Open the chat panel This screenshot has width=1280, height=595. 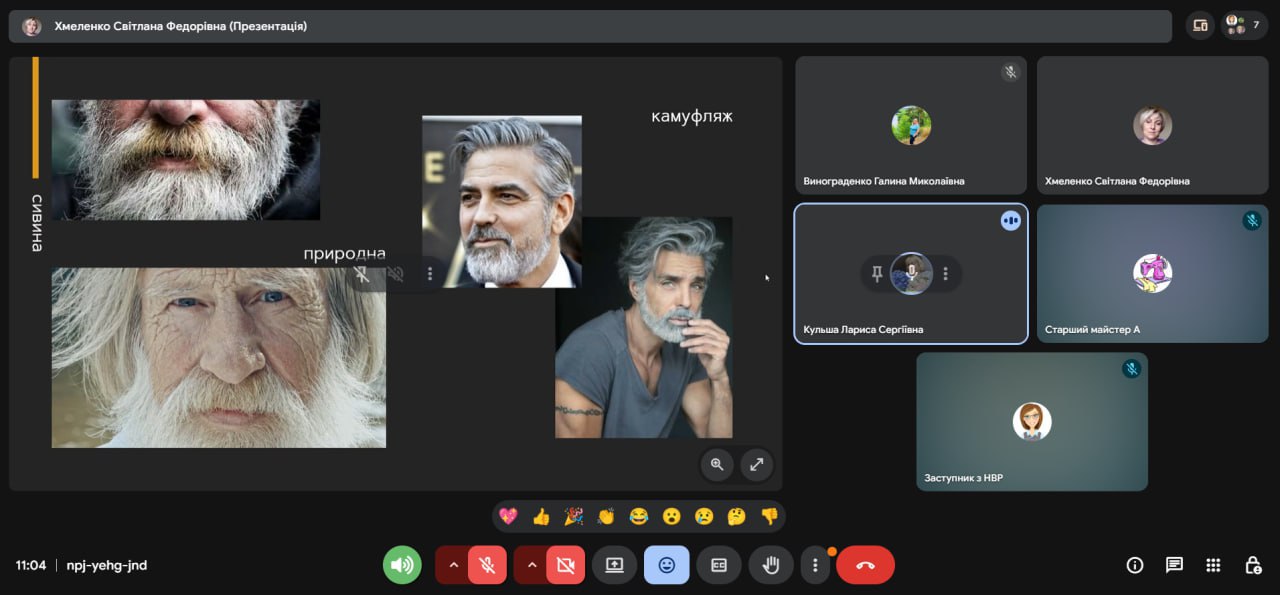click(1174, 565)
